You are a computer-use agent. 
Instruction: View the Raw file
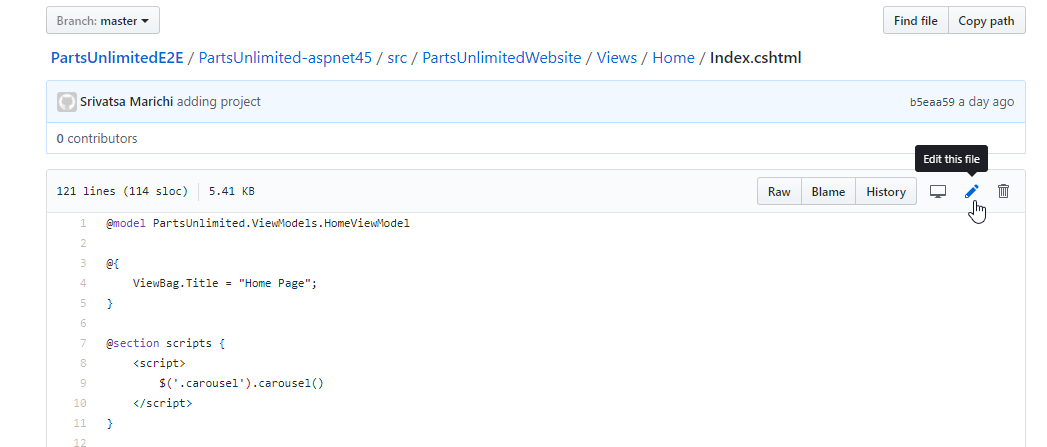point(779,192)
